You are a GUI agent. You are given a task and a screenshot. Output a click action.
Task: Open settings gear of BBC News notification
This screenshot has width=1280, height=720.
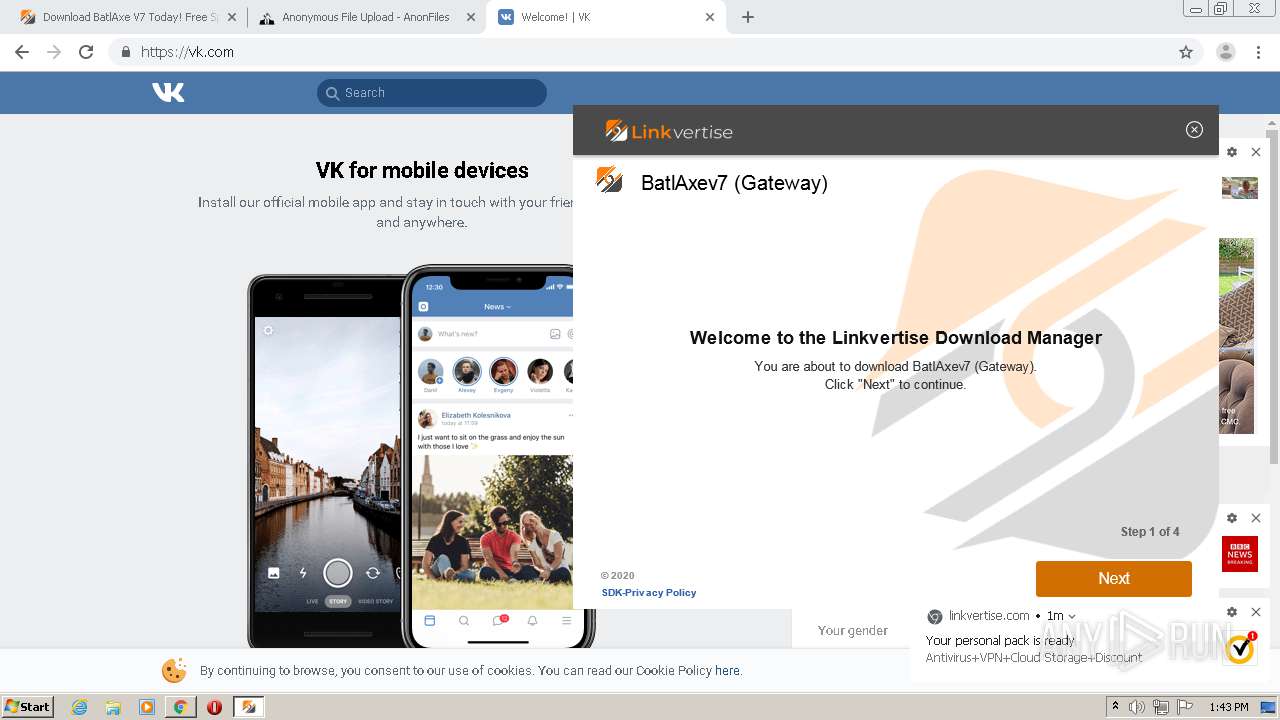(x=1232, y=518)
